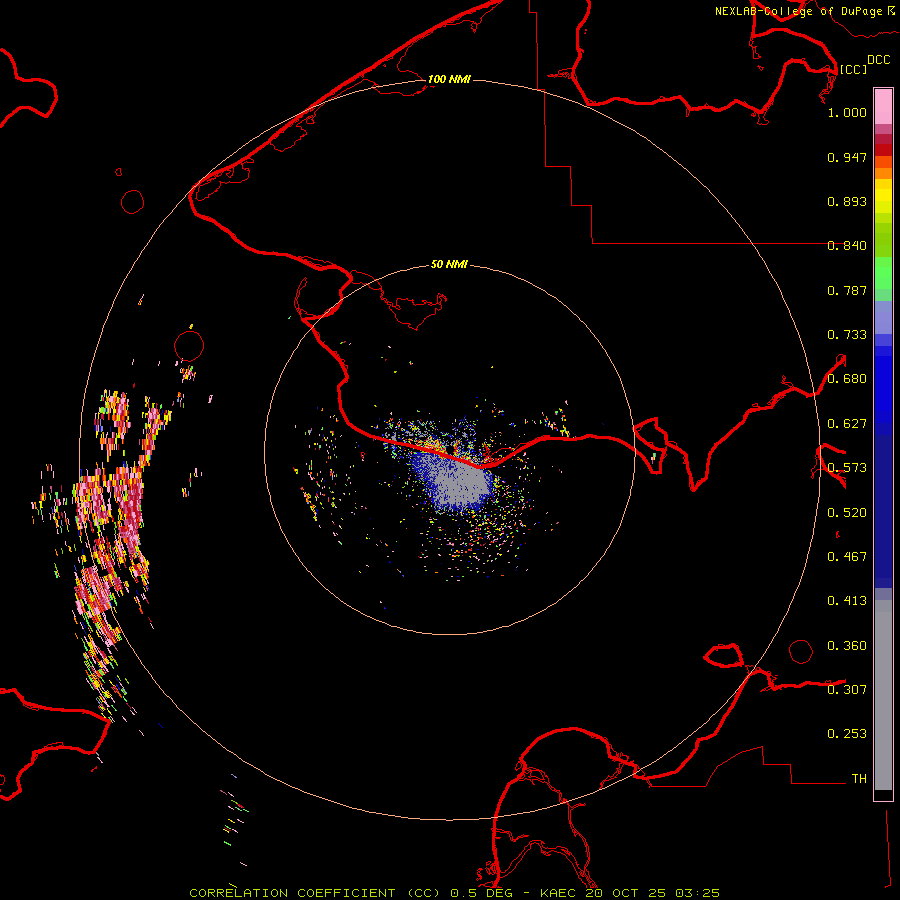Click the 0.520 scale value
The width and height of the screenshot is (900, 900).
(x=847, y=513)
